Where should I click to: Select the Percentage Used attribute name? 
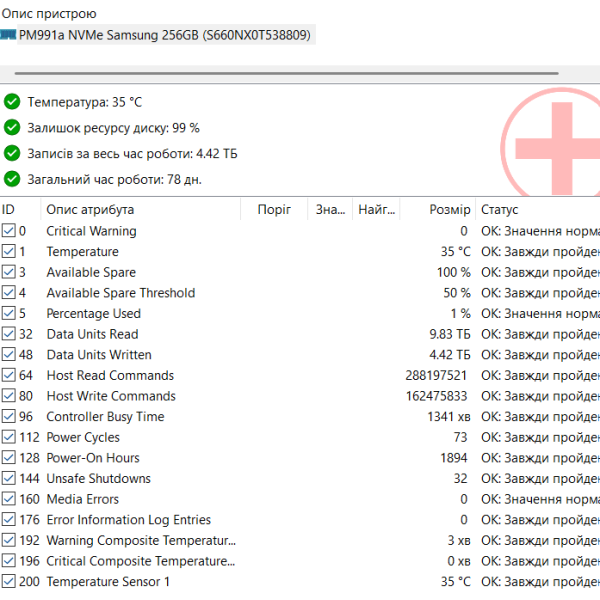94,314
